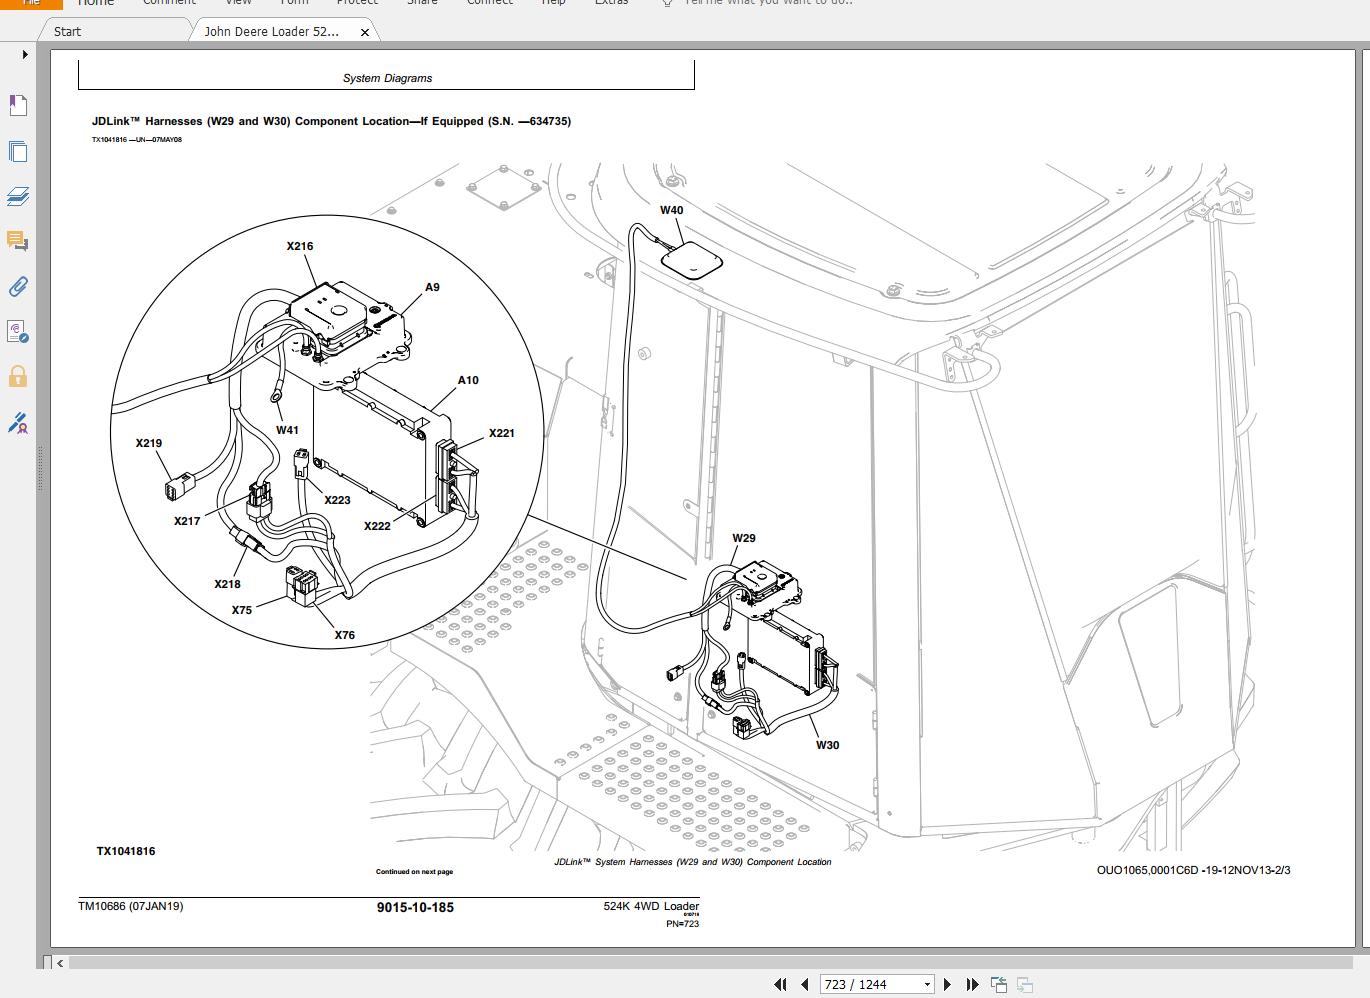This screenshot has height=998, width=1370.
Task: Click the previous view icon
Action: click(998, 985)
